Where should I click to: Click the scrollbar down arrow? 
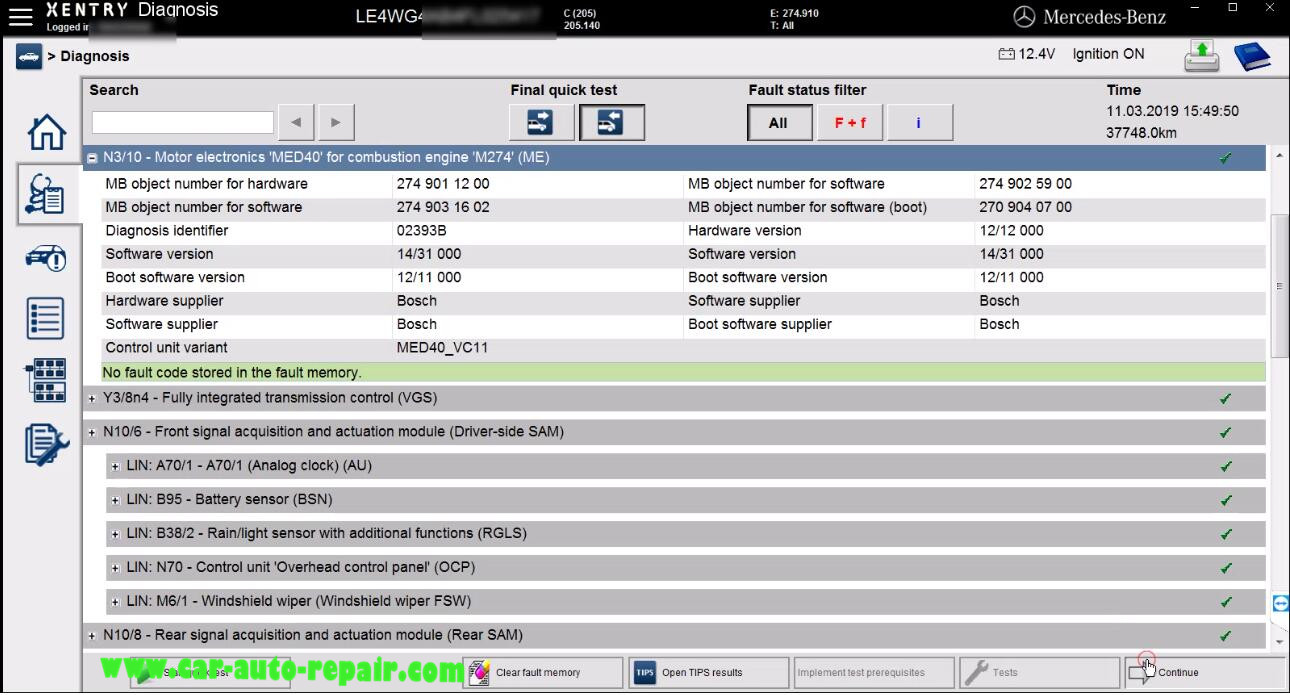1279,641
